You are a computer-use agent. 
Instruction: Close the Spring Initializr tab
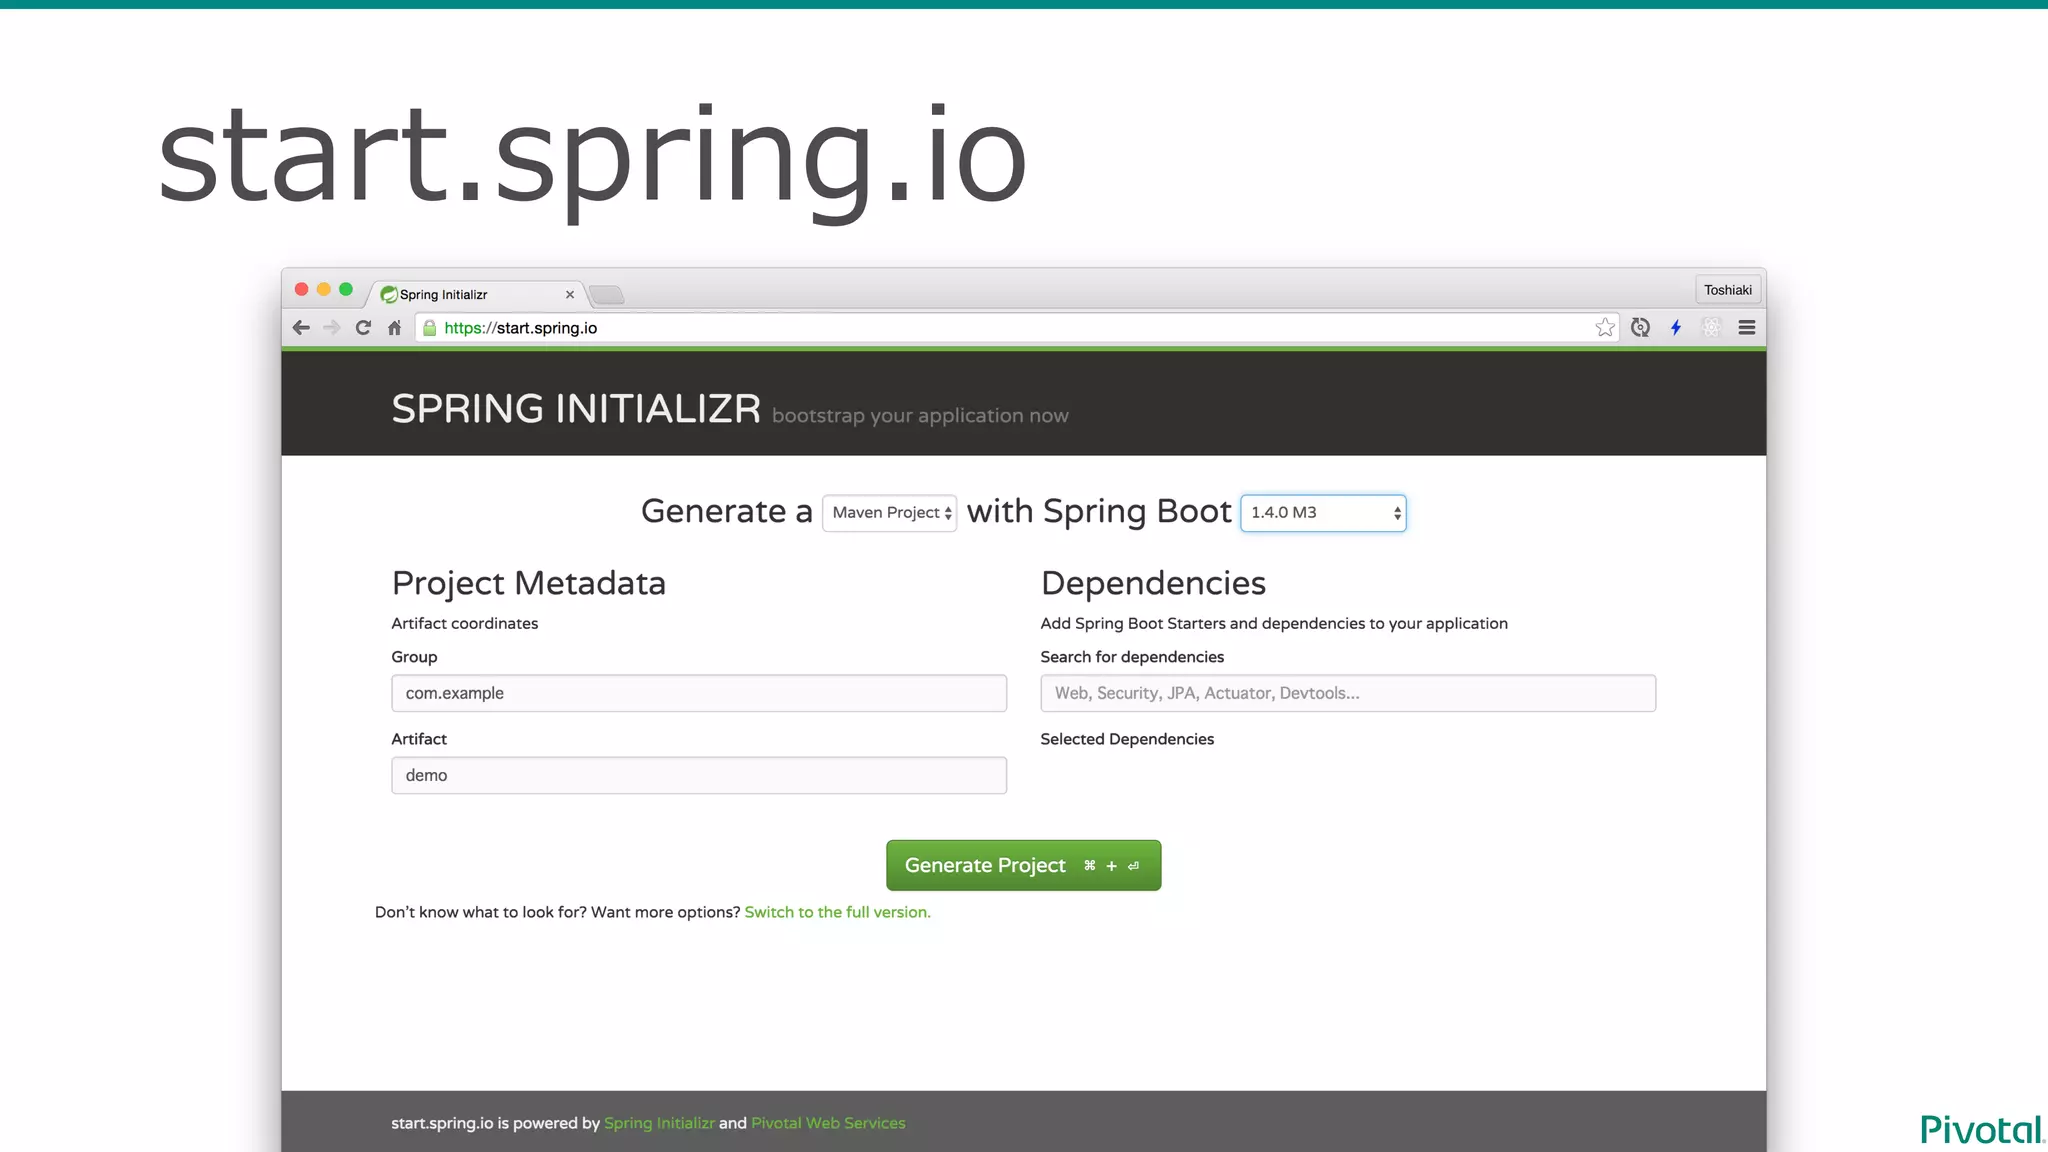(x=570, y=295)
